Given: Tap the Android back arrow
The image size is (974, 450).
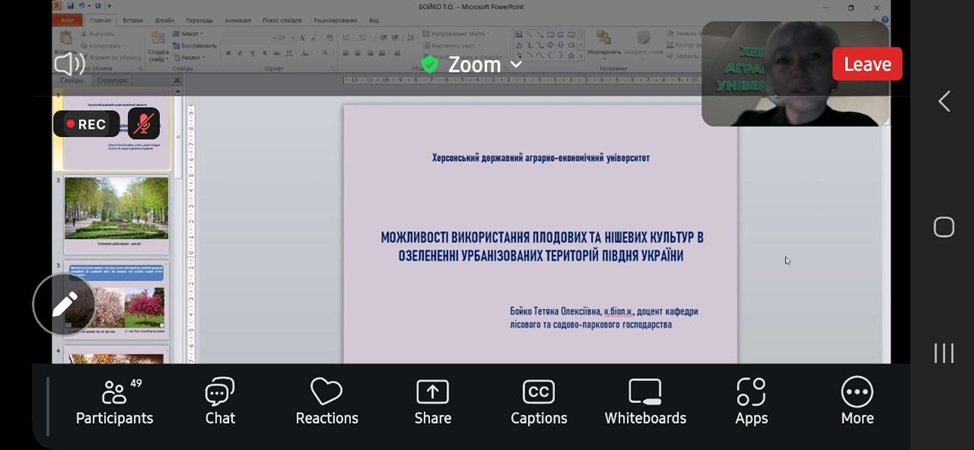Looking at the screenshot, I should [x=944, y=101].
